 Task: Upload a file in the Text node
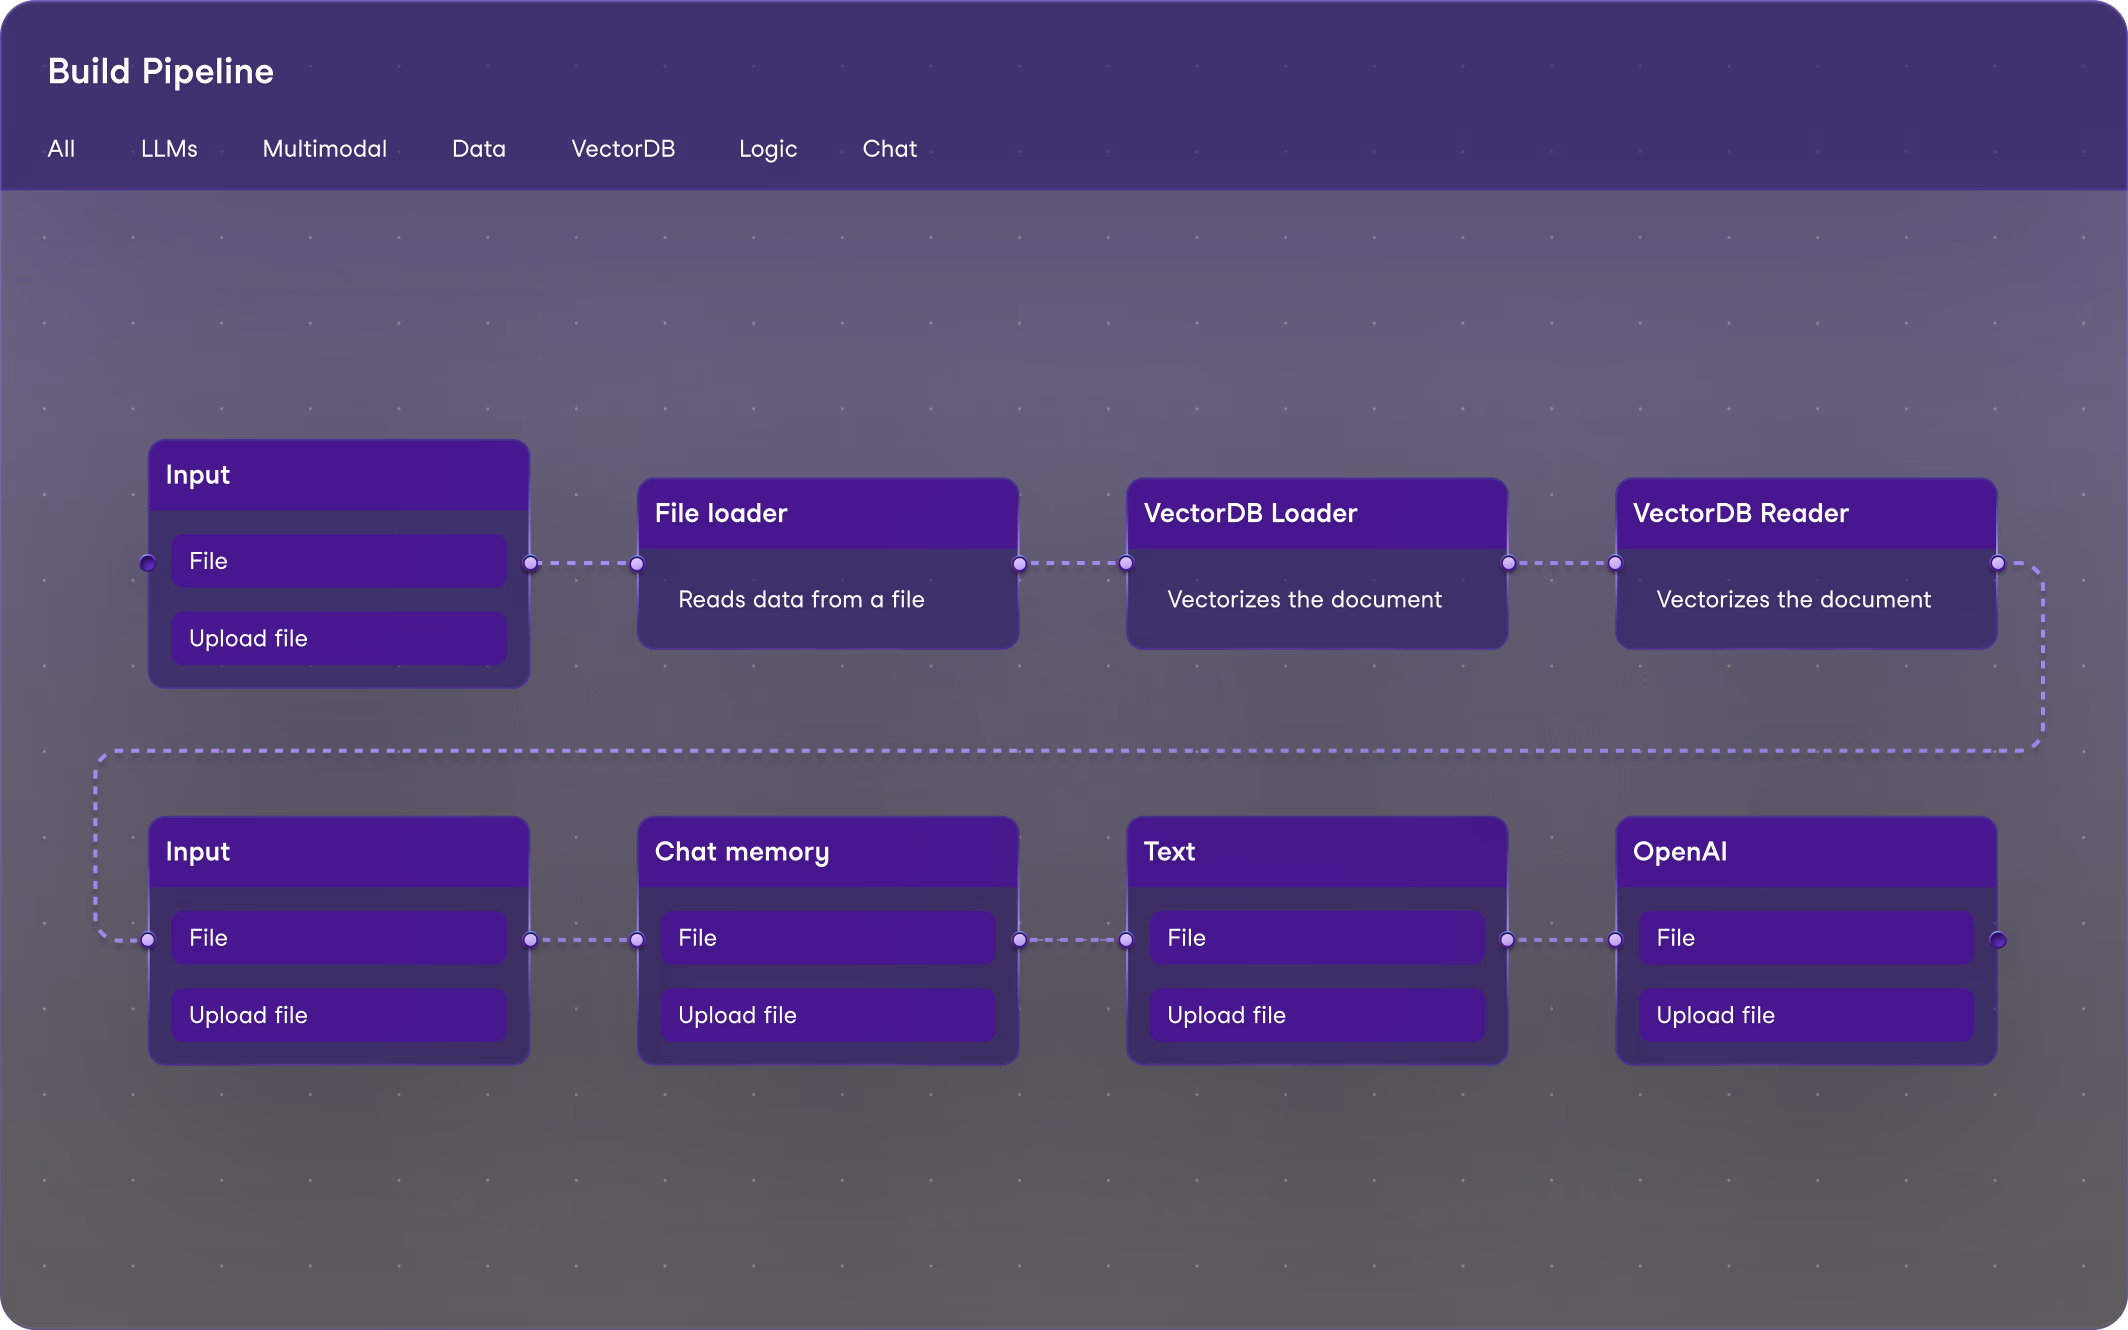1316,1014
